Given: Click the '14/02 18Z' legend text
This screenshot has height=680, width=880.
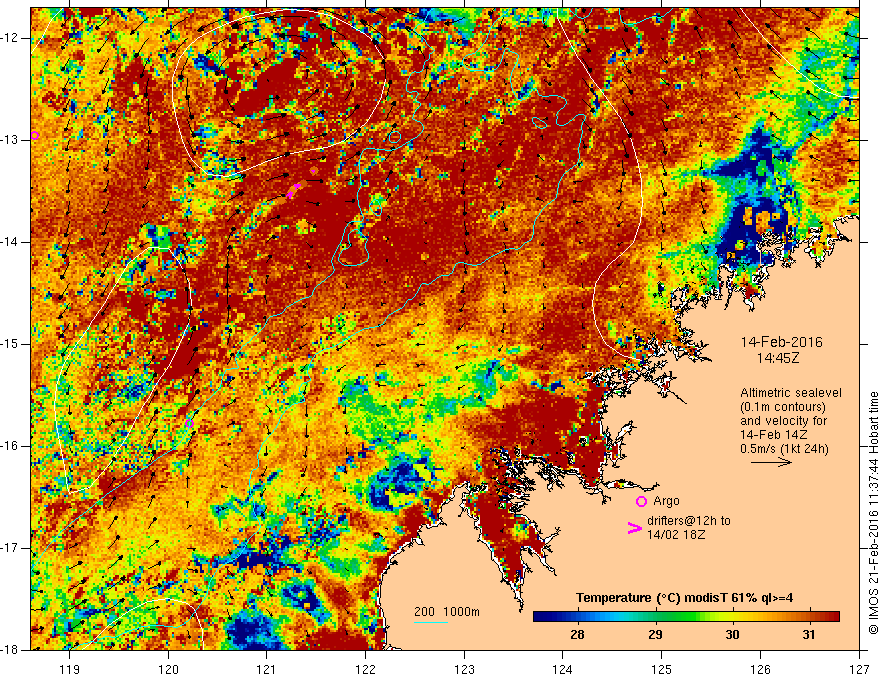Looking at the screenshot, I should 676,535.
